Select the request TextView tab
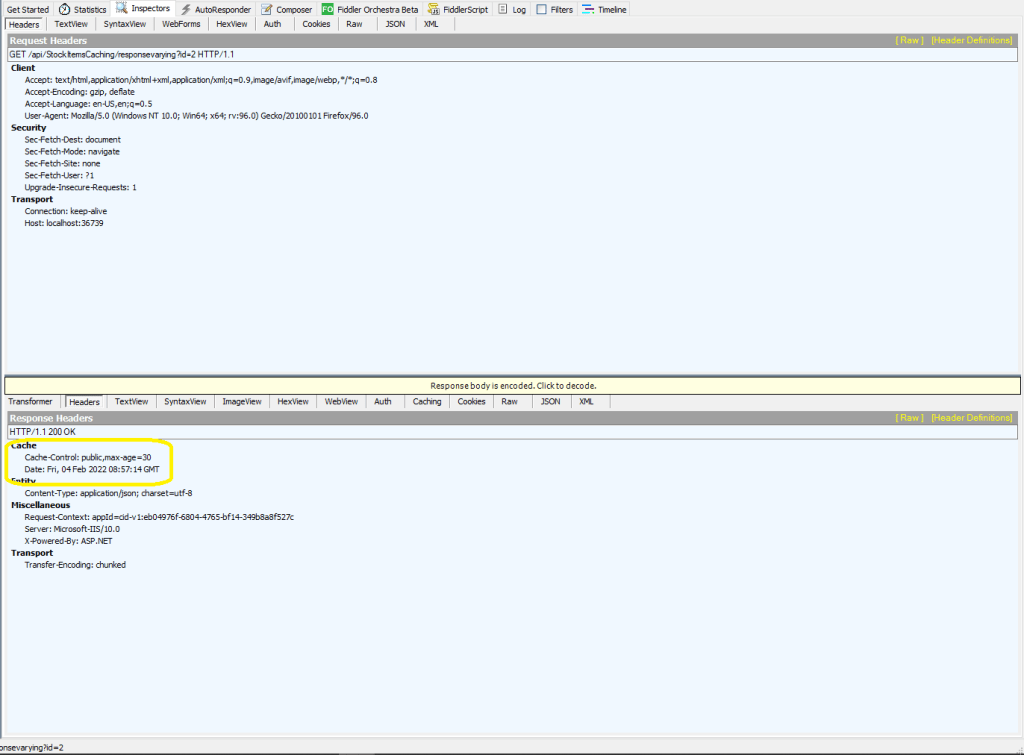 (70, 24)
